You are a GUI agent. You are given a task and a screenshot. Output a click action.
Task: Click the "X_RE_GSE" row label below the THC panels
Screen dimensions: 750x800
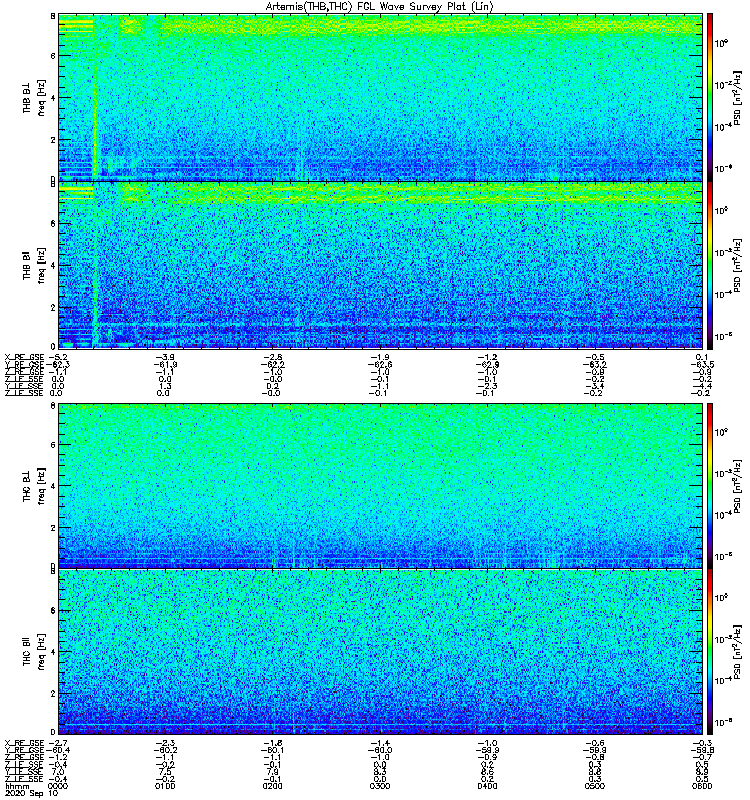[x=24, y=743]
